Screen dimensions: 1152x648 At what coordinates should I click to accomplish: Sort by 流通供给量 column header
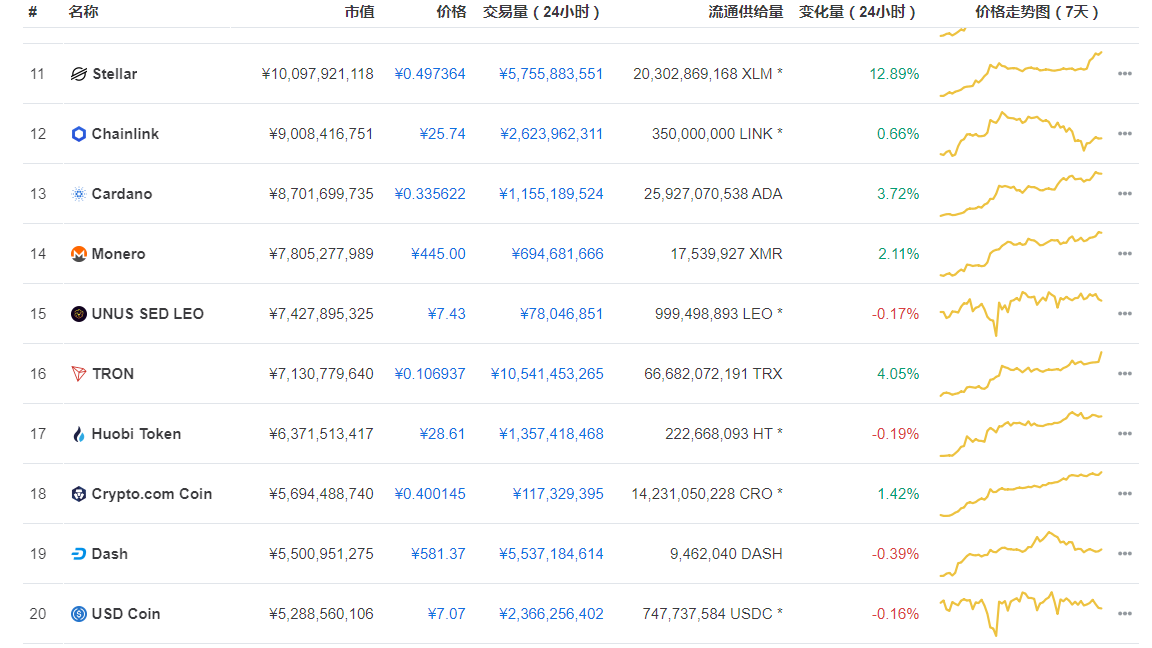point(745,12)
